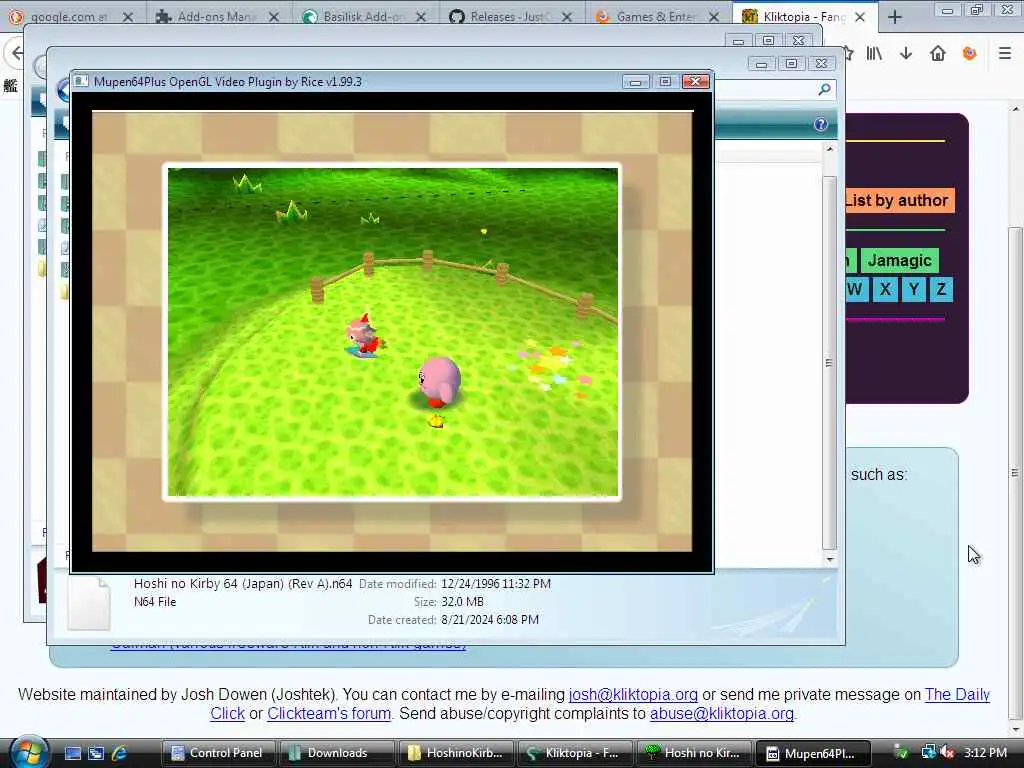Switch to Kliktopia taskbar window button
This screenshot has width=1024, height=768.
coord(575,753)
